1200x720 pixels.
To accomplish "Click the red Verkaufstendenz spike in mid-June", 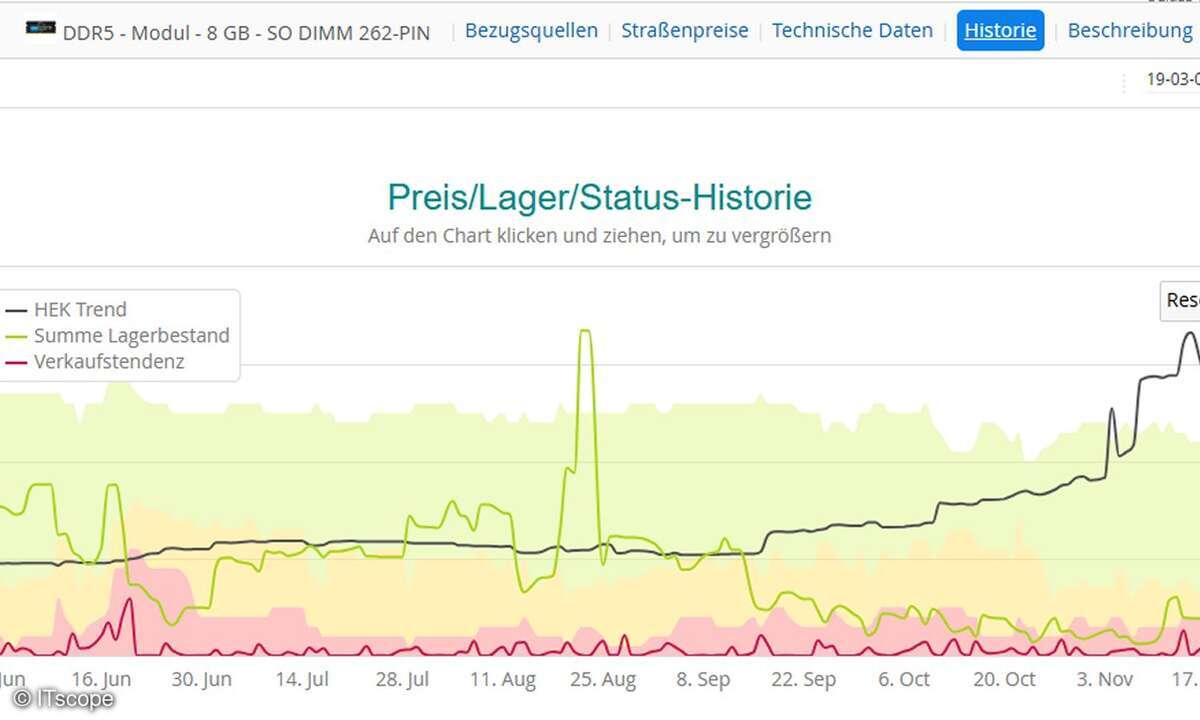I will pos(128,602).
